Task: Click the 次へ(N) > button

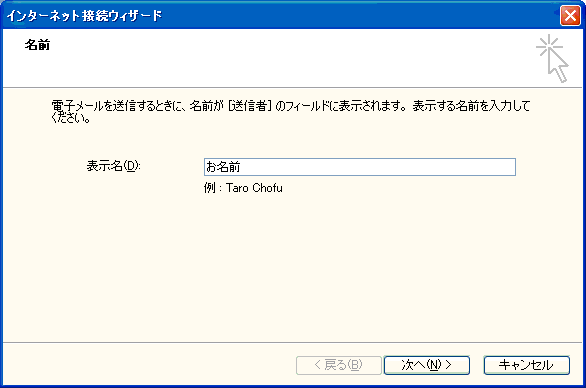Action: [426, 365]
